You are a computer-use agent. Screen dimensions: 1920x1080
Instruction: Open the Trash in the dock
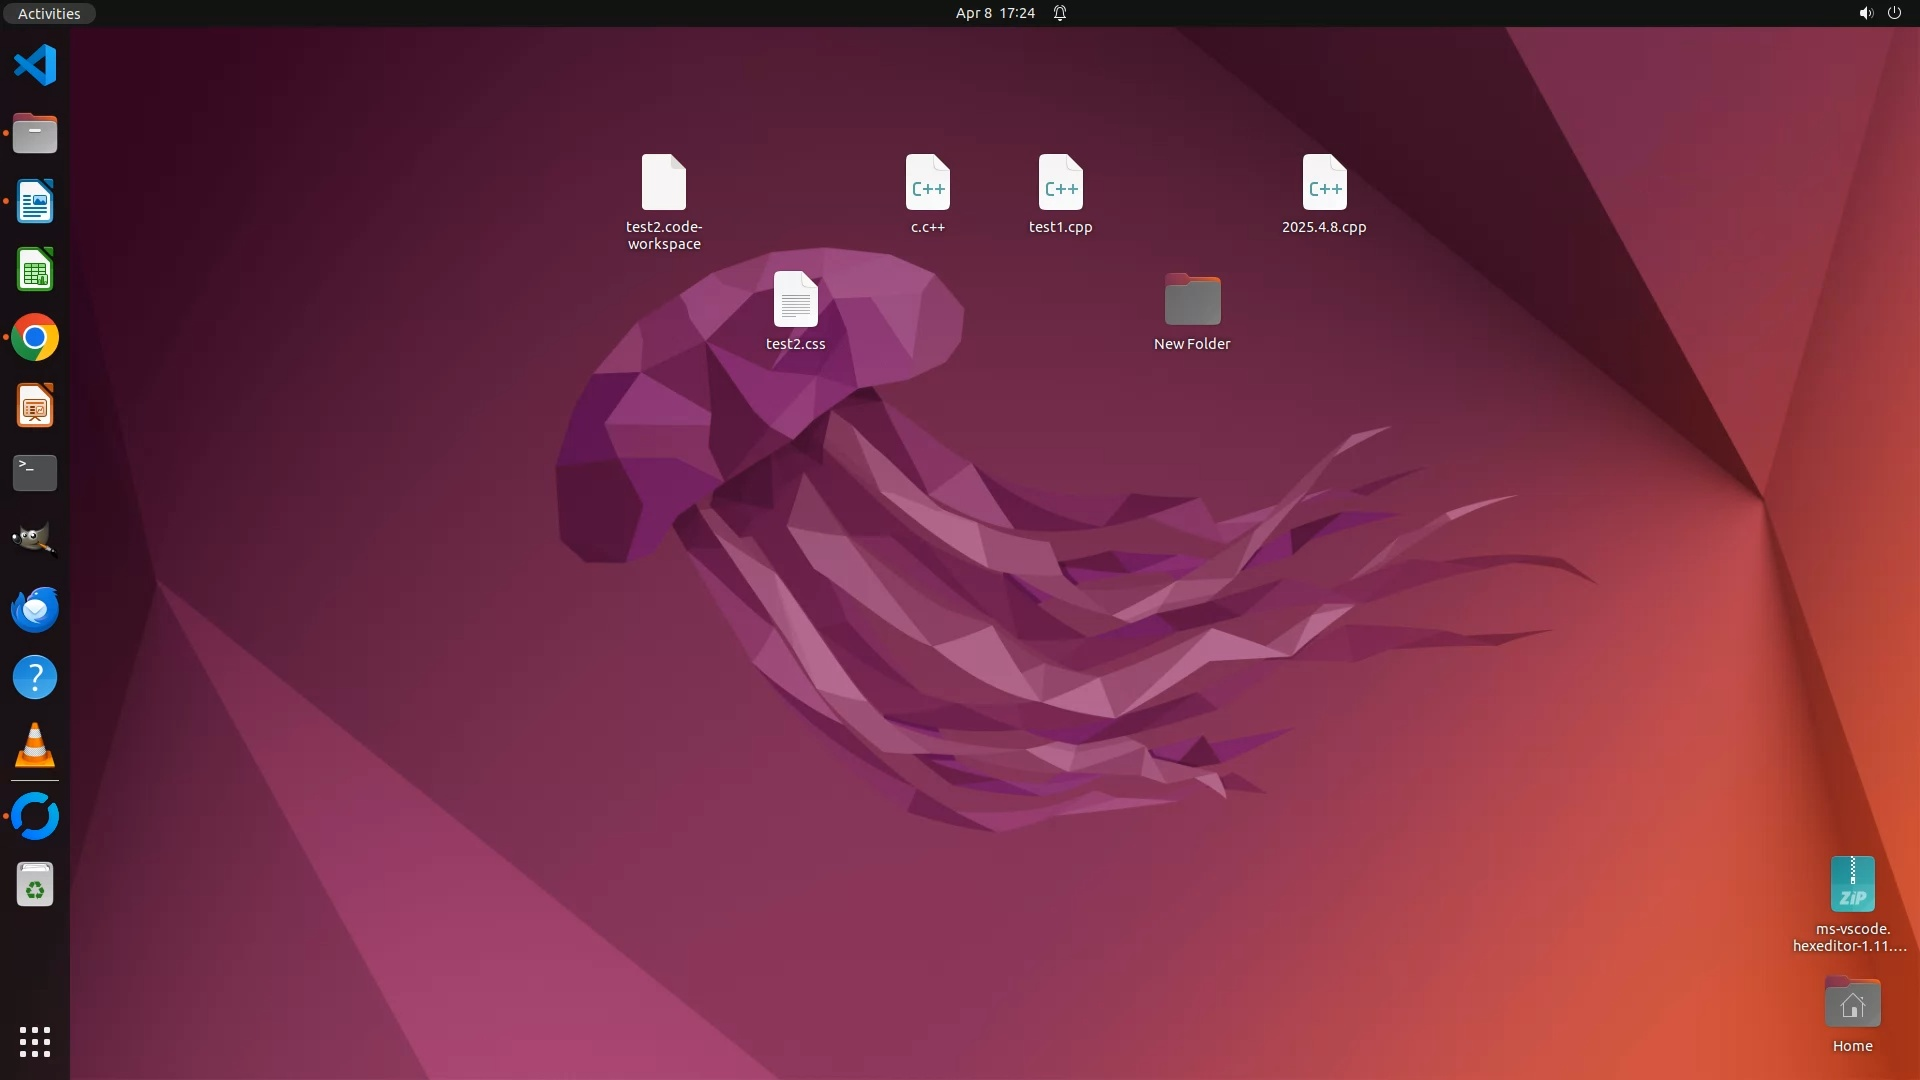(35, 885)
